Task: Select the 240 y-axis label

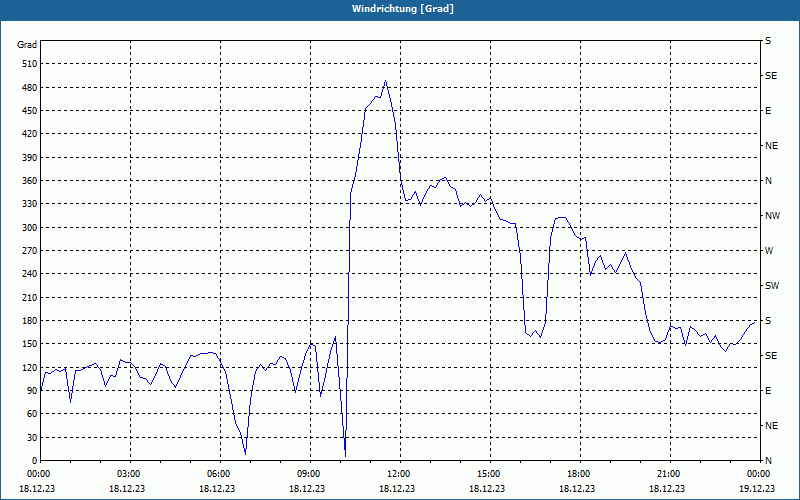Action: (x=30, y=274)
